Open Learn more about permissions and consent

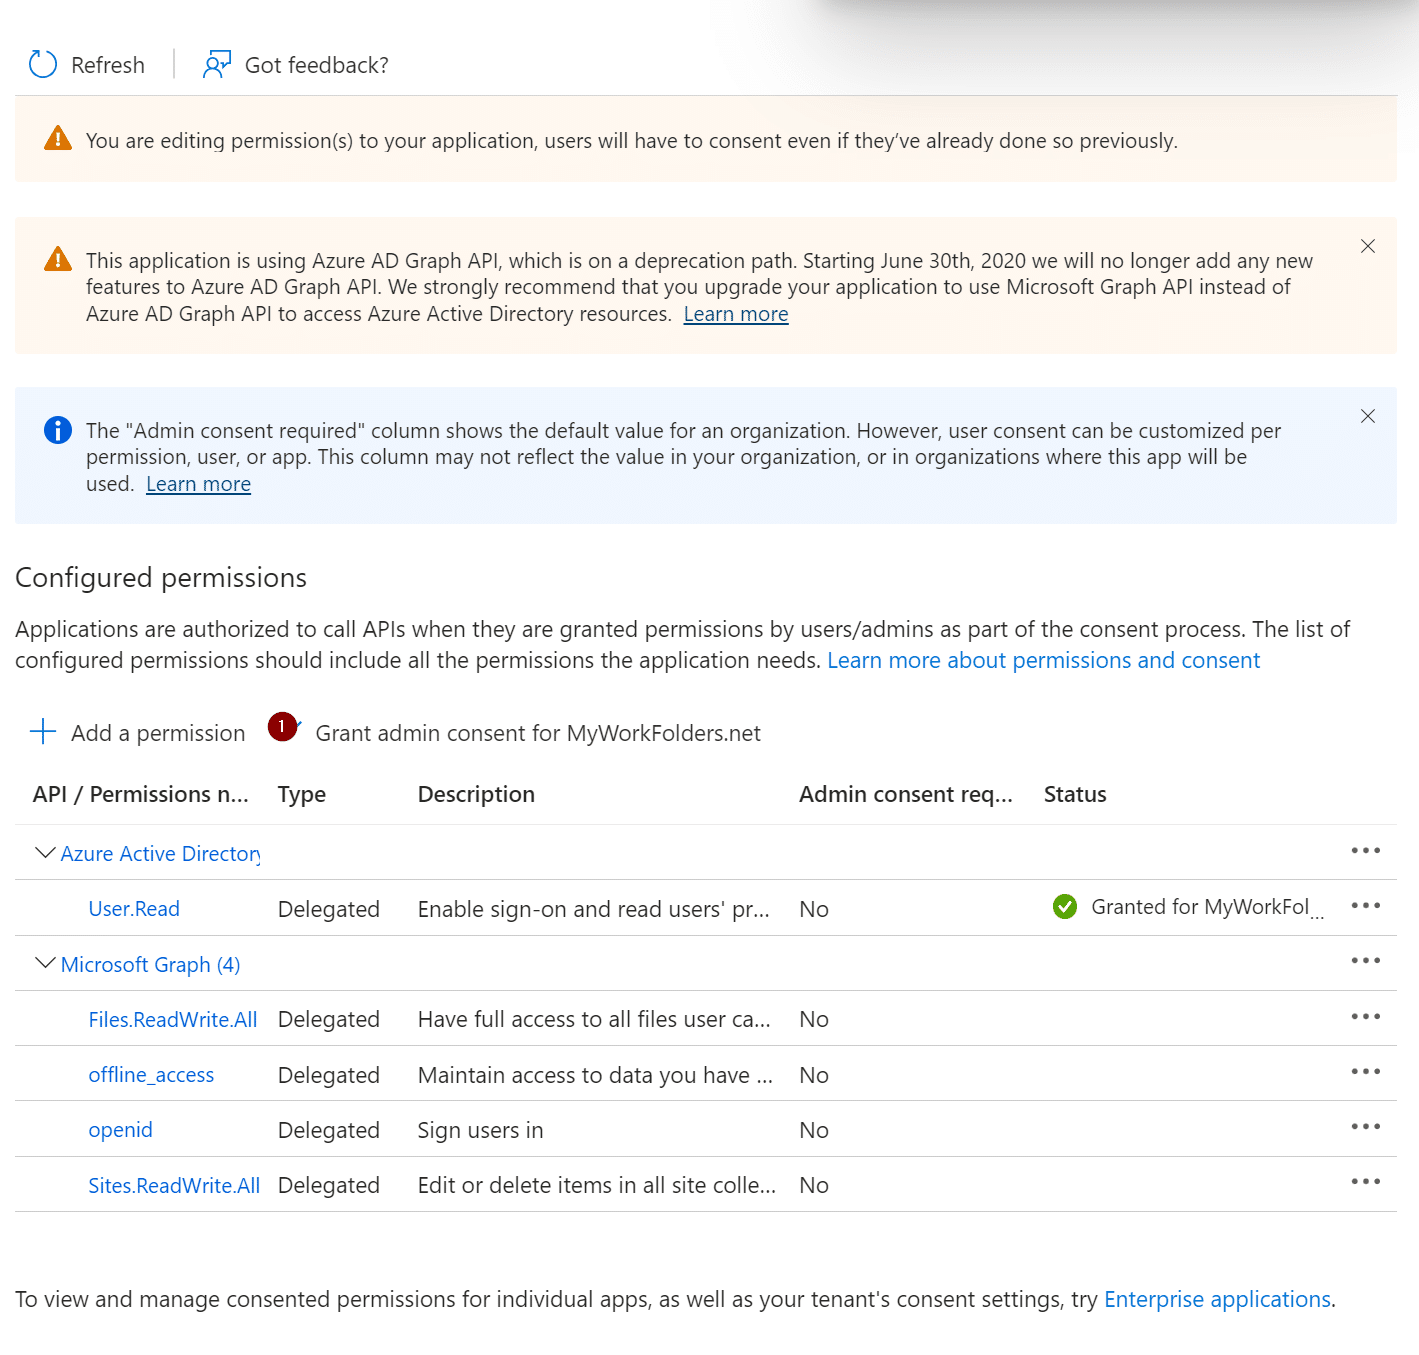click(x=1043, y=660)
